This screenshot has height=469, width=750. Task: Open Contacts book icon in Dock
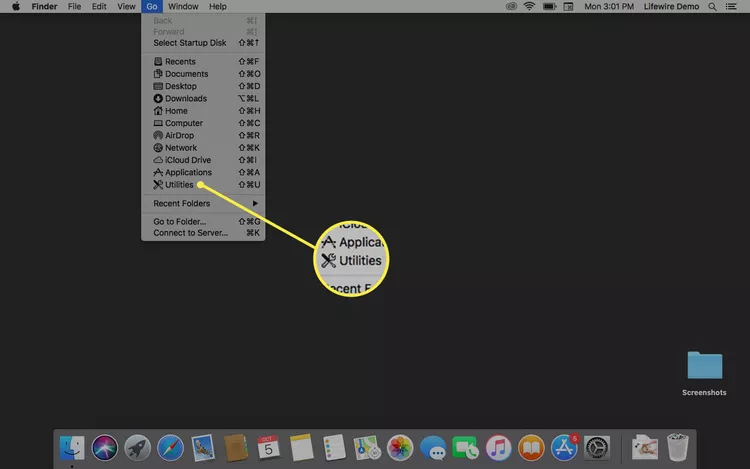click(x=236, y=448)
